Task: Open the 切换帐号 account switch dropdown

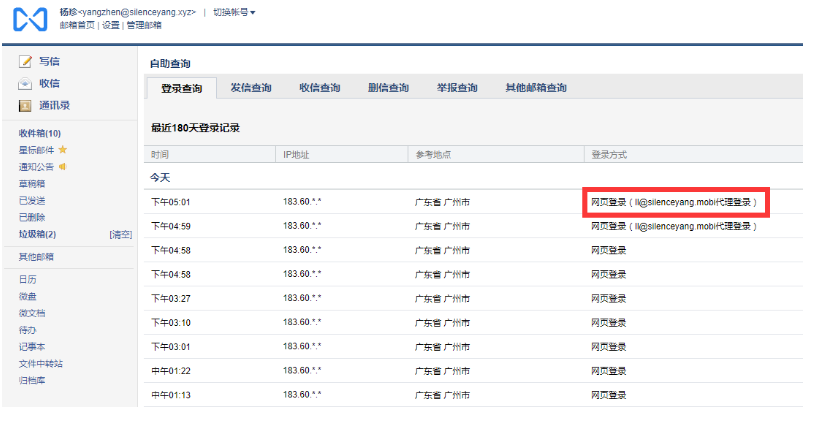Action: [234, 12]
